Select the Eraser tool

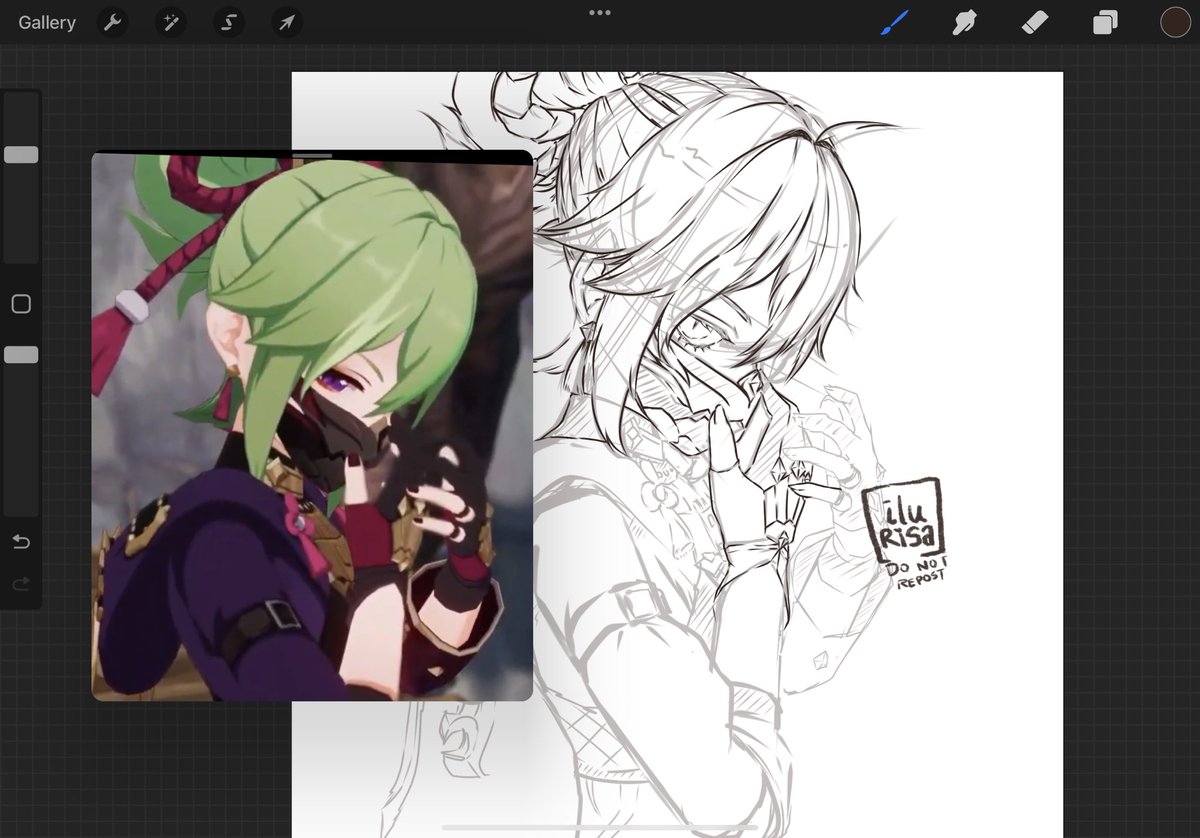[1035, 22]
